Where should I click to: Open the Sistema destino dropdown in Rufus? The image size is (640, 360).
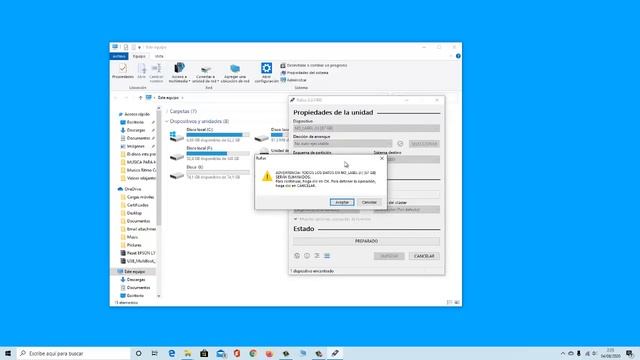coord(413,159)
